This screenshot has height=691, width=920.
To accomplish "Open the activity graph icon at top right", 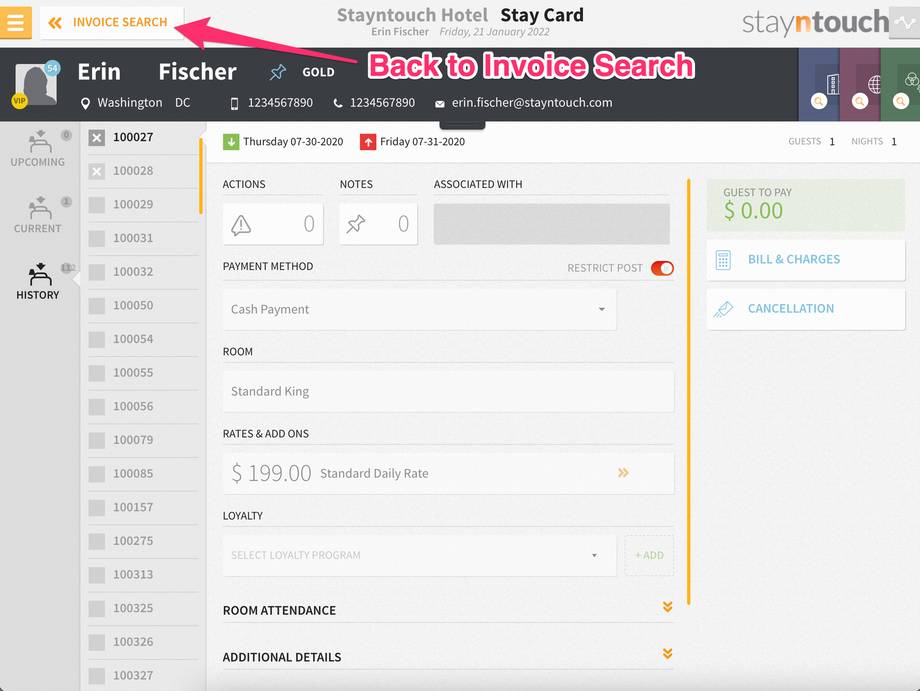I will click(x=904, y=23).
